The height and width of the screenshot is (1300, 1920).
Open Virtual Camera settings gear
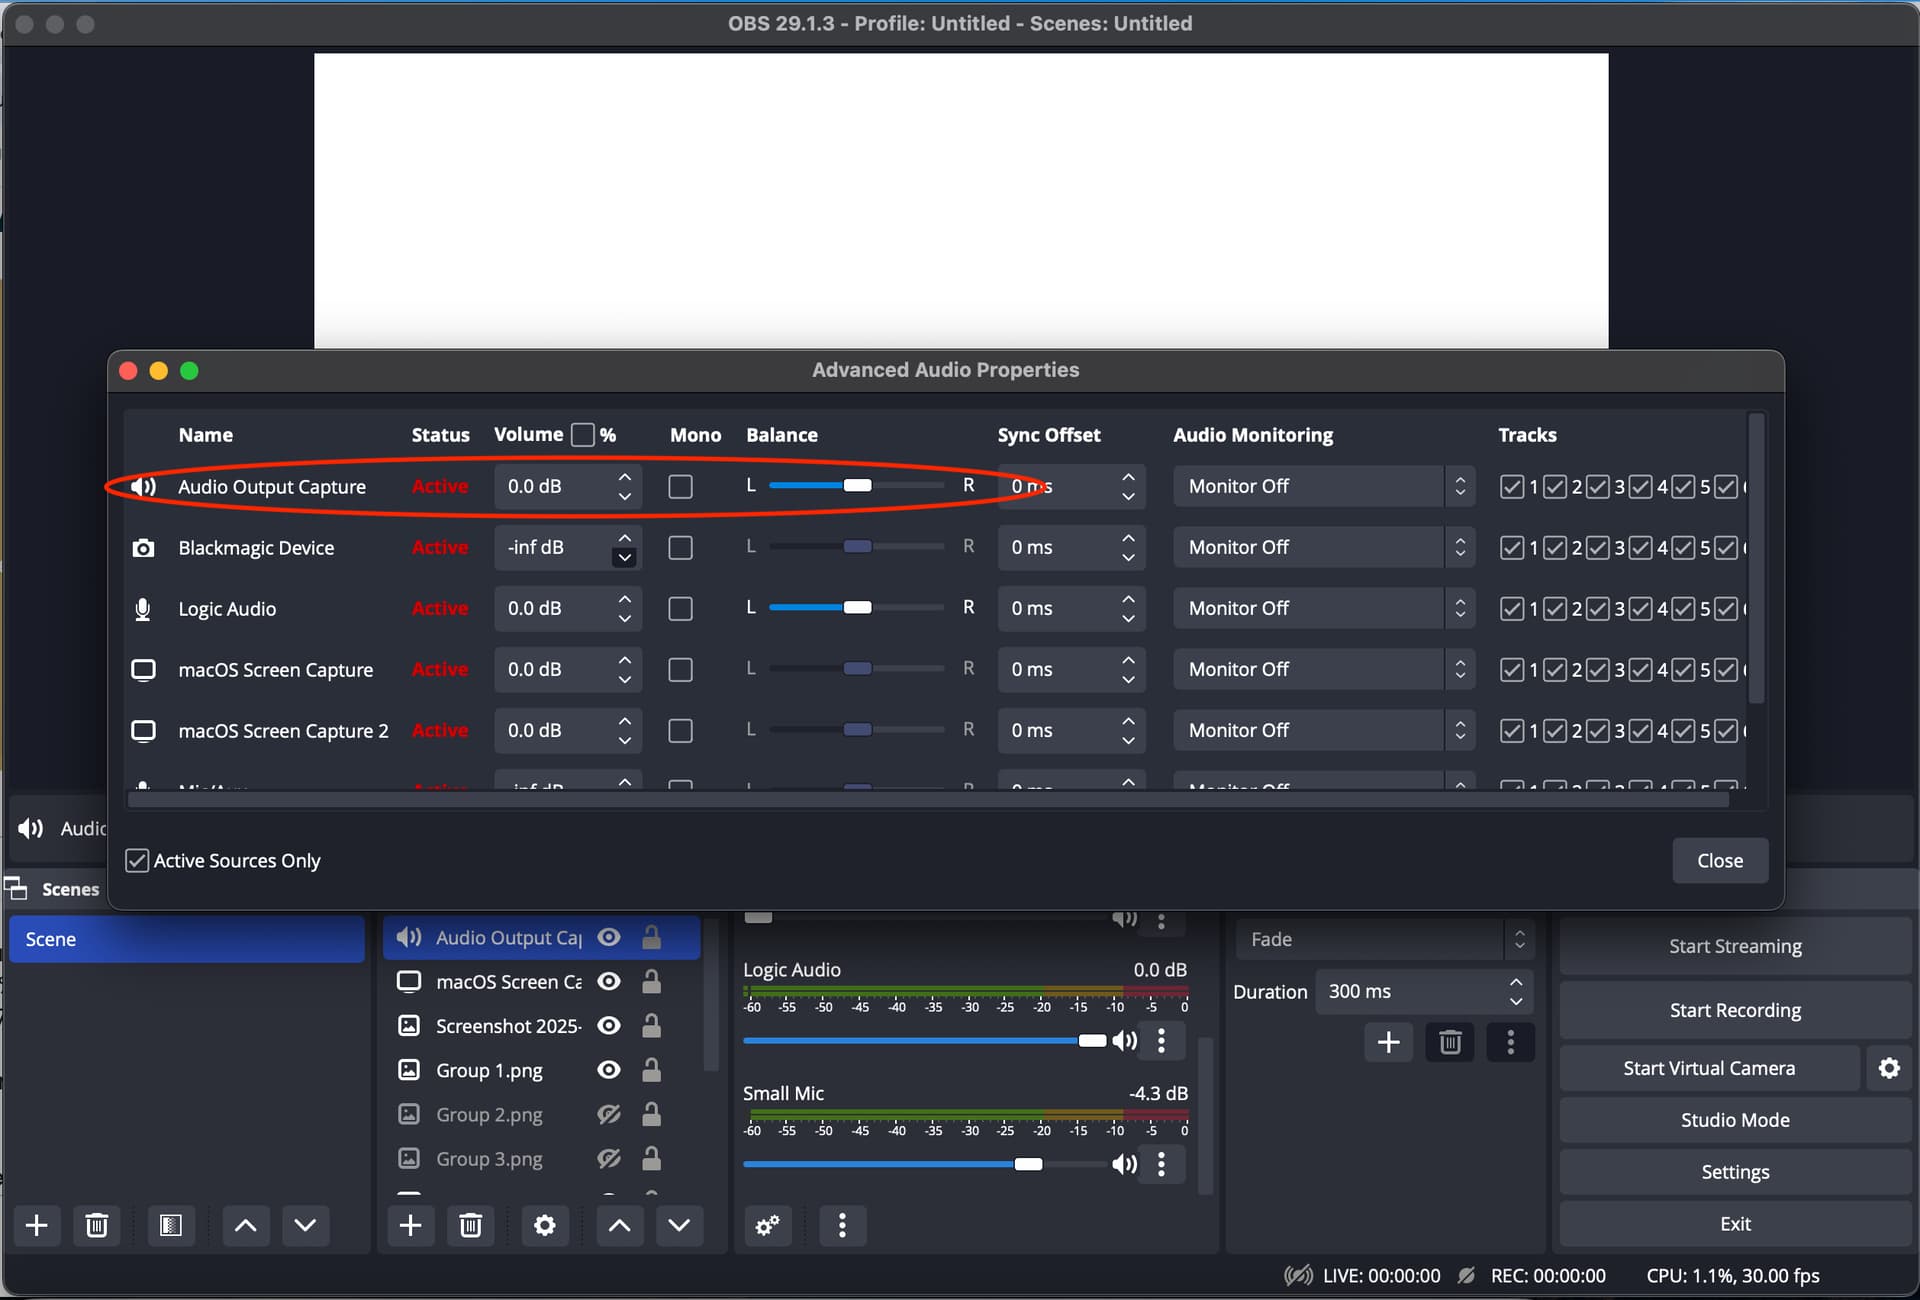pos(1888,1068)
